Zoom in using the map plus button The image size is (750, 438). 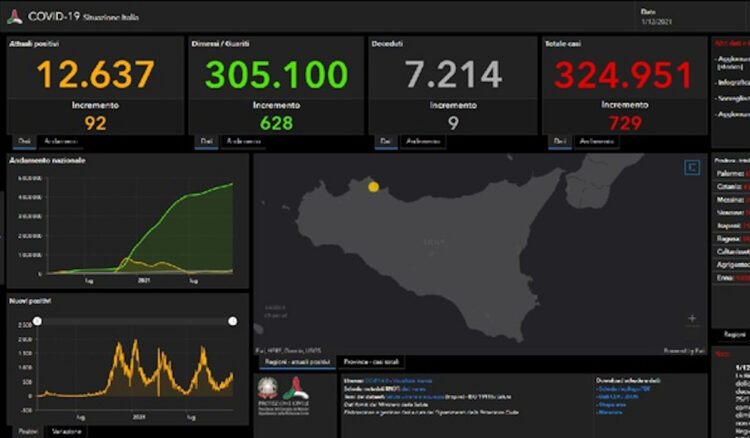[x=692, y=319]
